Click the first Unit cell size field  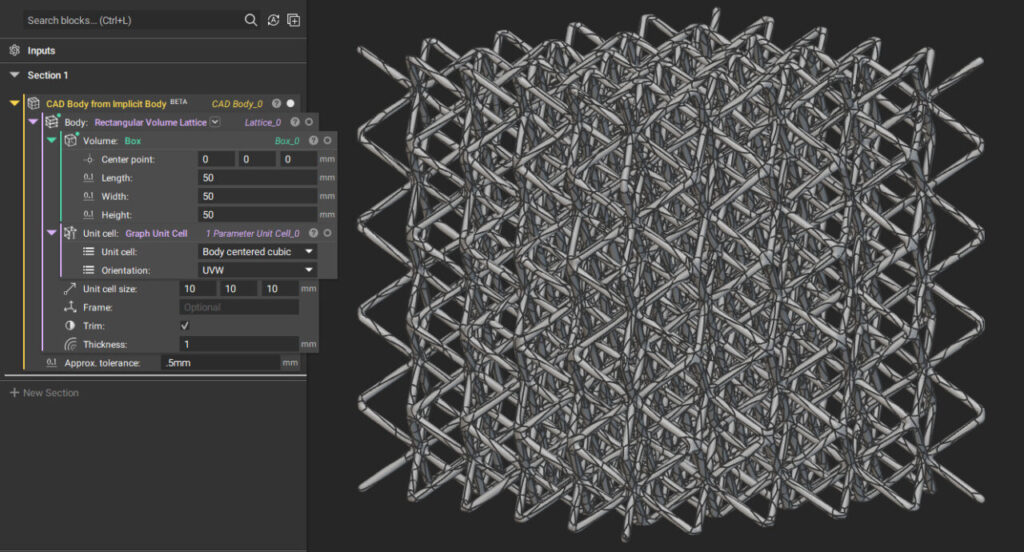point(198,289)
